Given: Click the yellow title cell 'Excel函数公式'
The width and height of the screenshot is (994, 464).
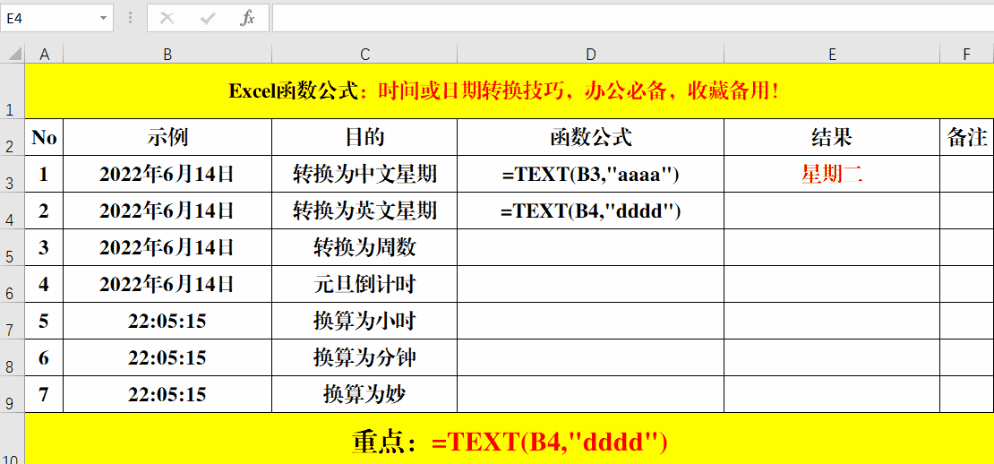Looking at the screenshot, I should point(509,91).
